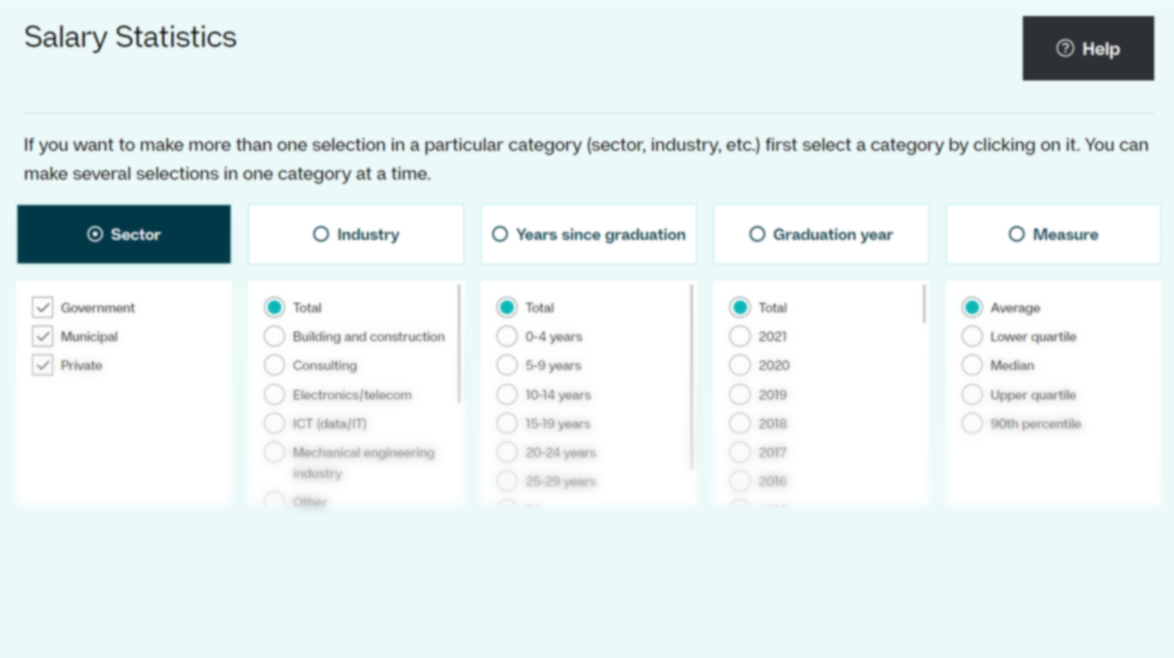This screenshot has height=658, width=1174.
Task: Pick 0-4 years since graduation
Action: point(507,337)
